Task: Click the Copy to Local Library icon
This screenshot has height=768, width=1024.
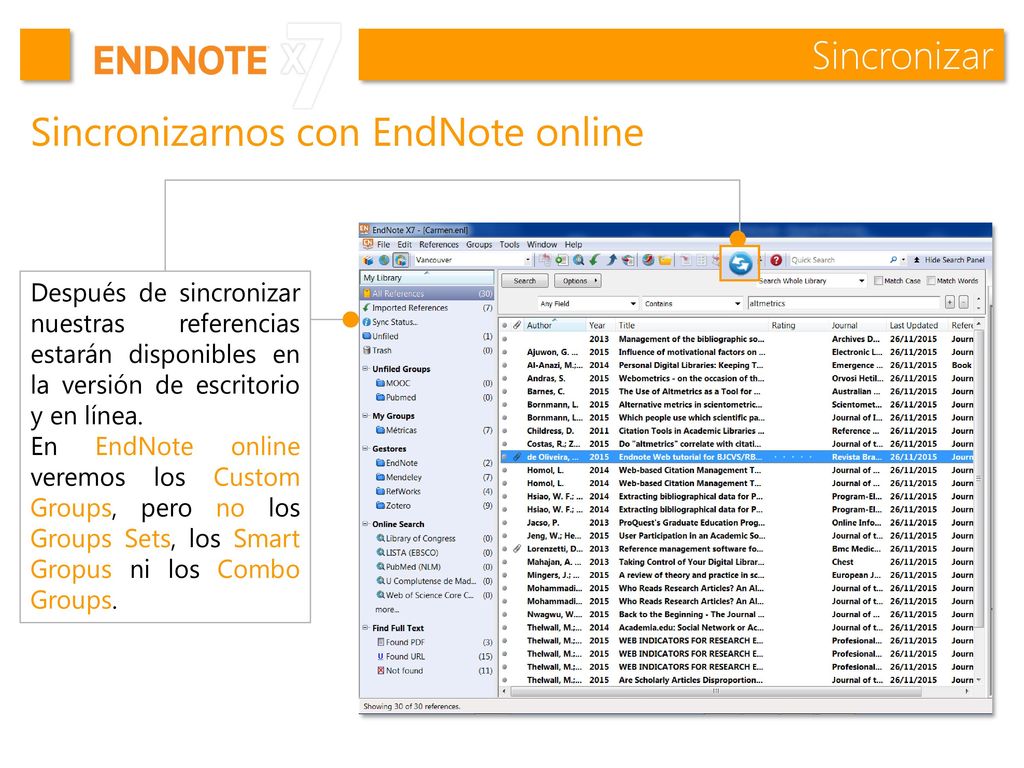Action: point(545,260)
